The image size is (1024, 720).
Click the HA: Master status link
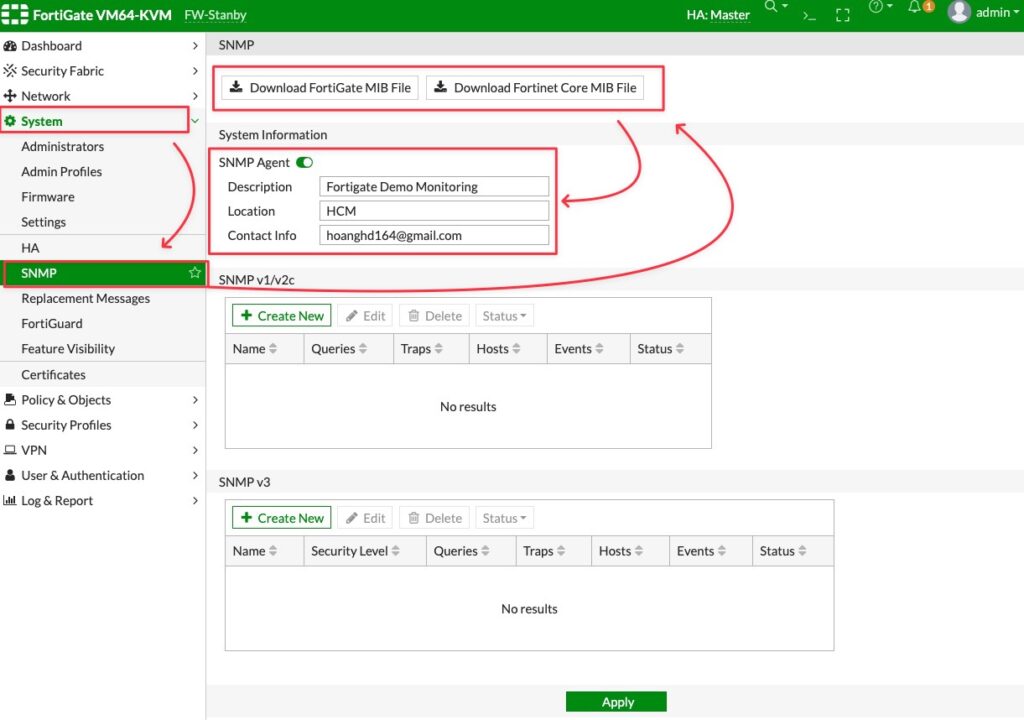coord(718,14)
